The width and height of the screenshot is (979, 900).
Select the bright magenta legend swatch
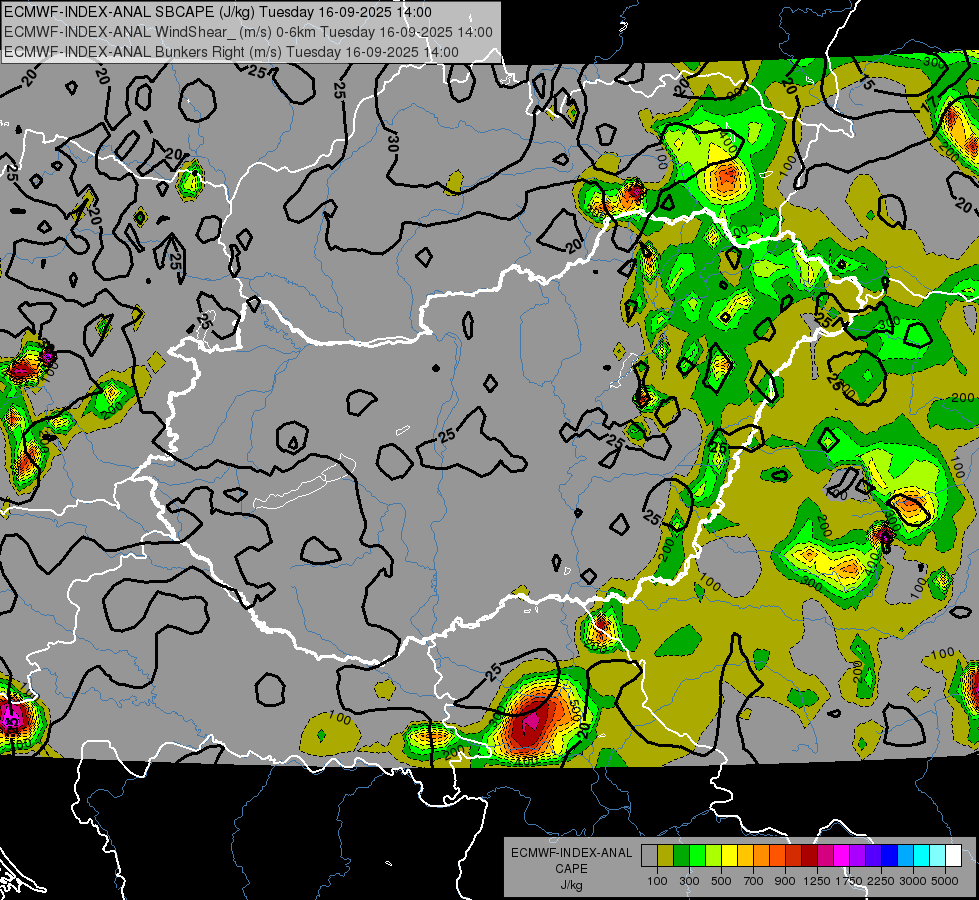pos(842,855)
